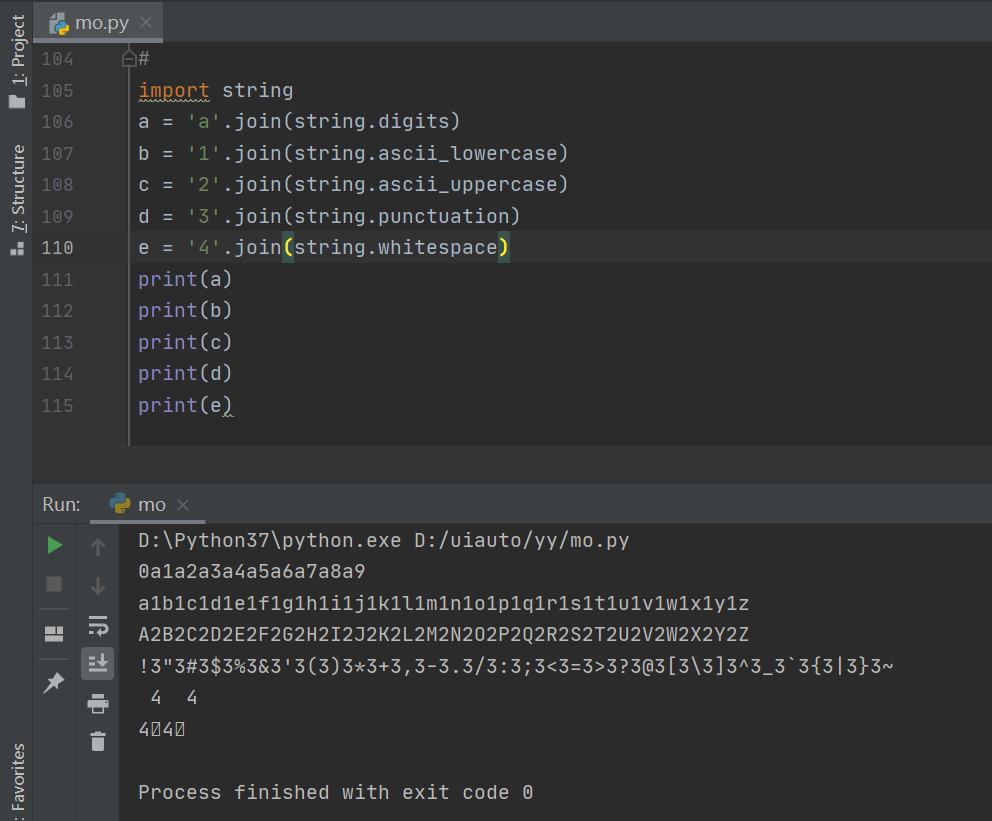Click the import keyword on line 105
992x821 pixels.
click(x=174, y=91)
